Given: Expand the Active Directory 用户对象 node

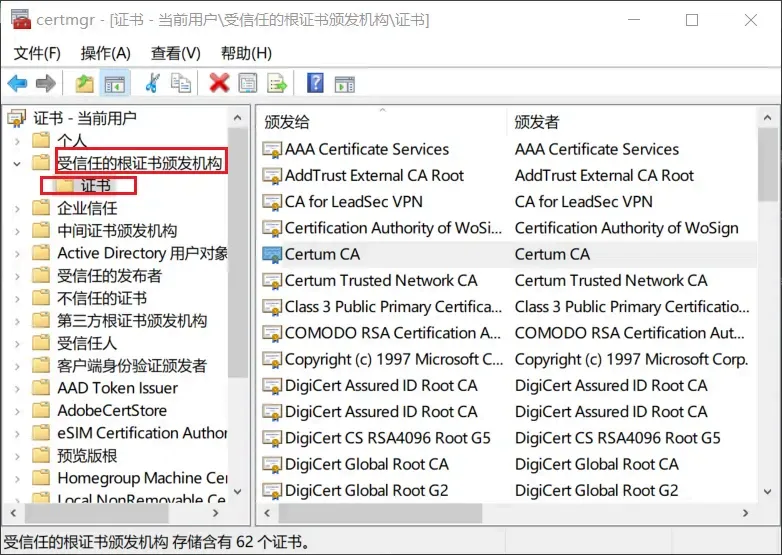Looking at the screenshot, I should [17, 253].
